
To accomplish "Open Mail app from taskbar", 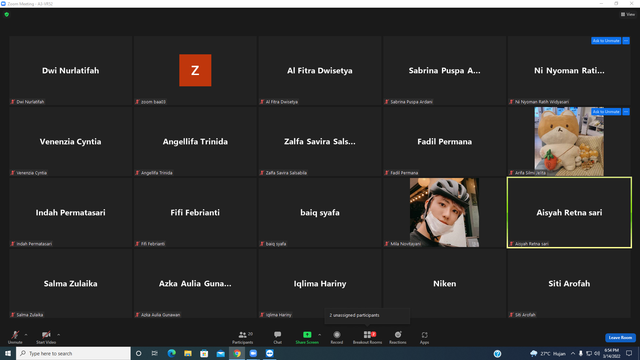I will point(220,353).
